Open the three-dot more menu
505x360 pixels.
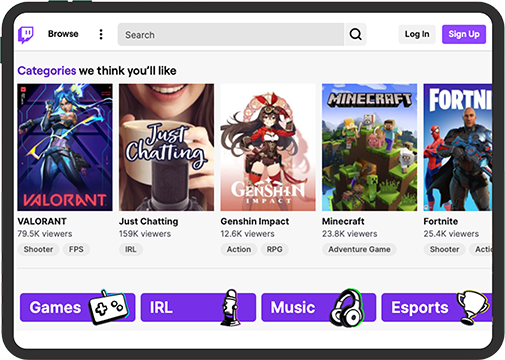pyautogui.click(x=101, y=34)
